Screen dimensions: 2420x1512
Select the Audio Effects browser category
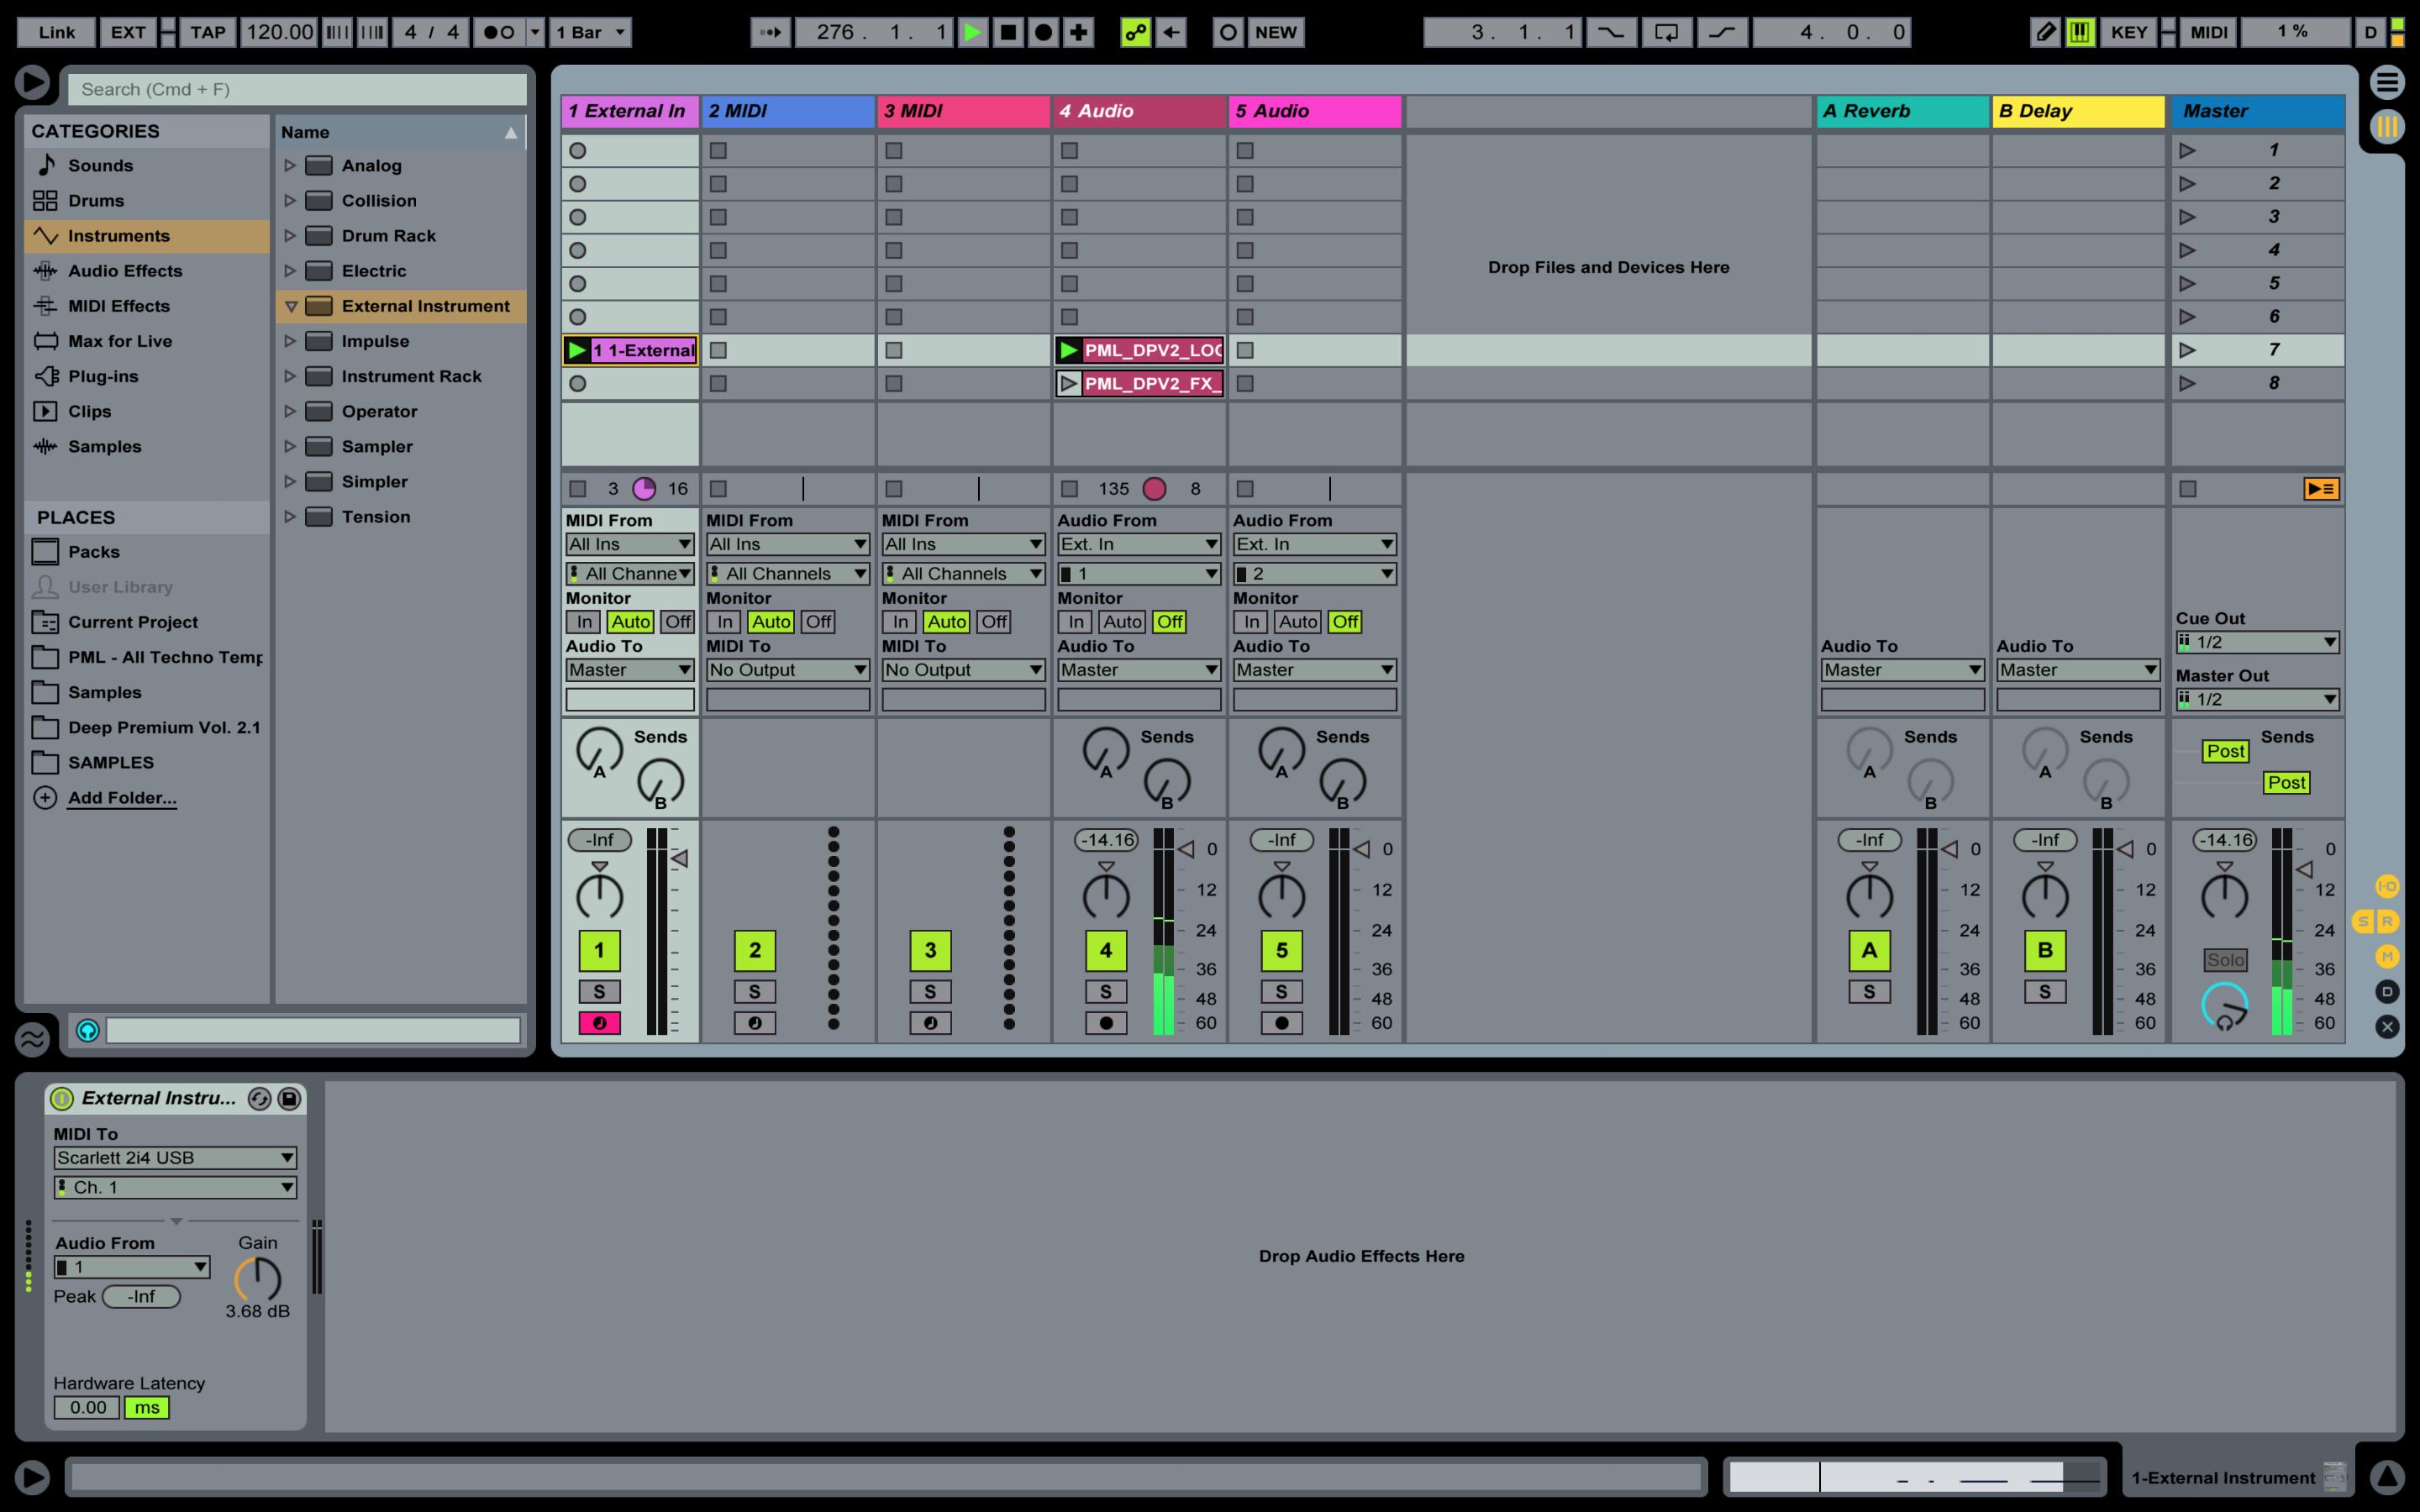click(x=124, y=270)
